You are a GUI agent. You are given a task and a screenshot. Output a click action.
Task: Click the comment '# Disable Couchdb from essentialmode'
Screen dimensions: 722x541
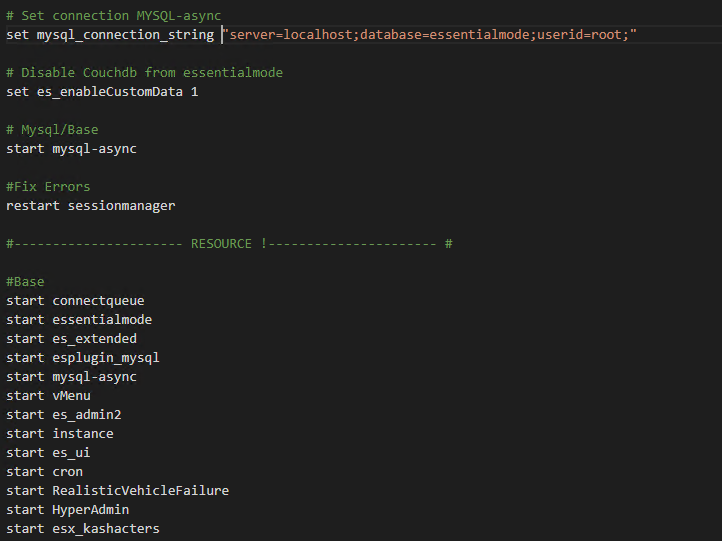pyautogui.click(x=145, y=73)
